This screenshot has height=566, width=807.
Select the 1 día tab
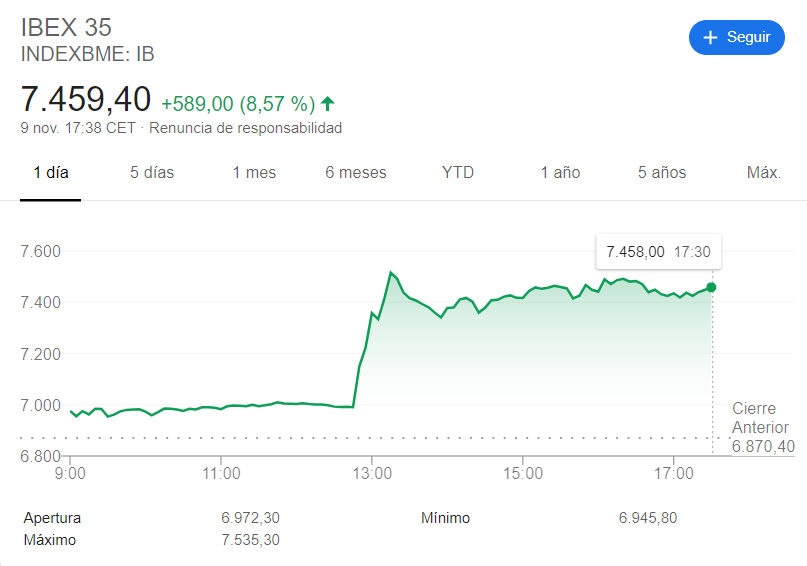51,172
